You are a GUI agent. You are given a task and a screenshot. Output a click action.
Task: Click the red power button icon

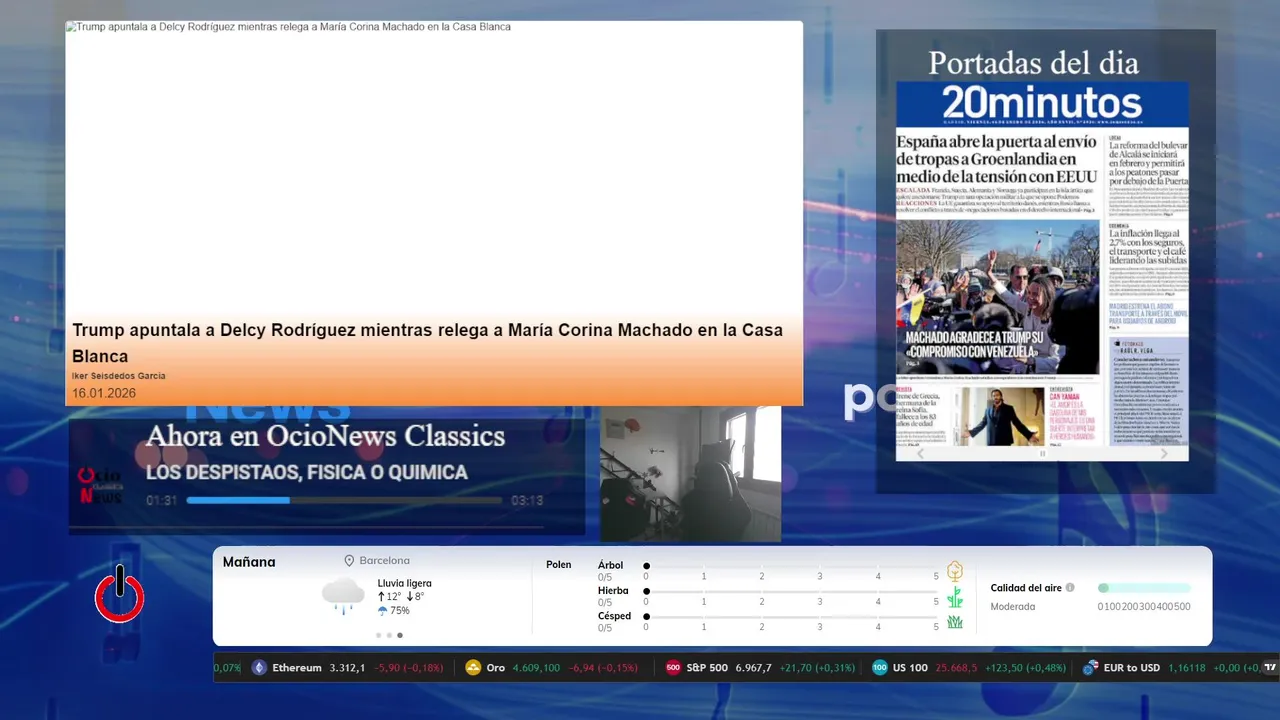(120, 595)
